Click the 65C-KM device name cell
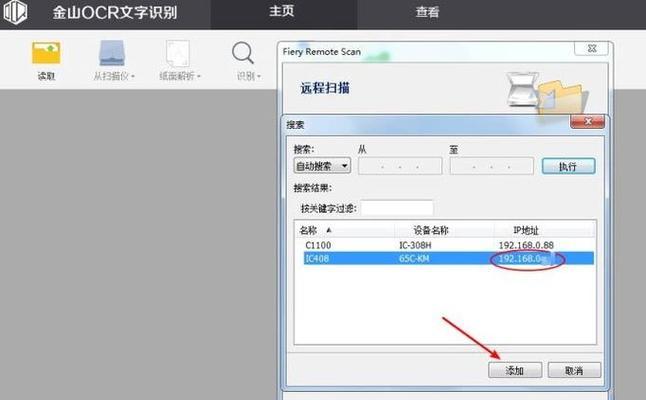Screen dimensions: 646x400 [414, 259]
